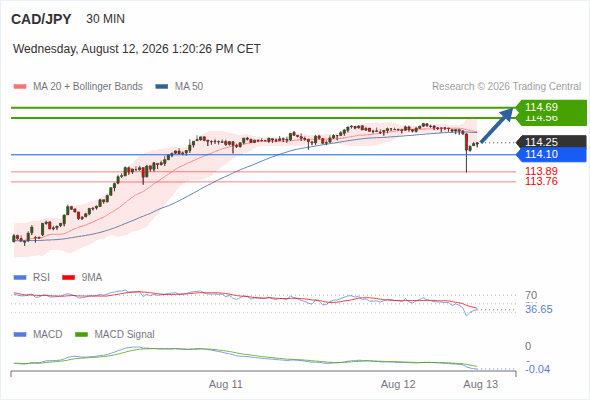Click the Trading Central research copyright text
Viewport: 590px width, 400px height.
coord(506,87)
